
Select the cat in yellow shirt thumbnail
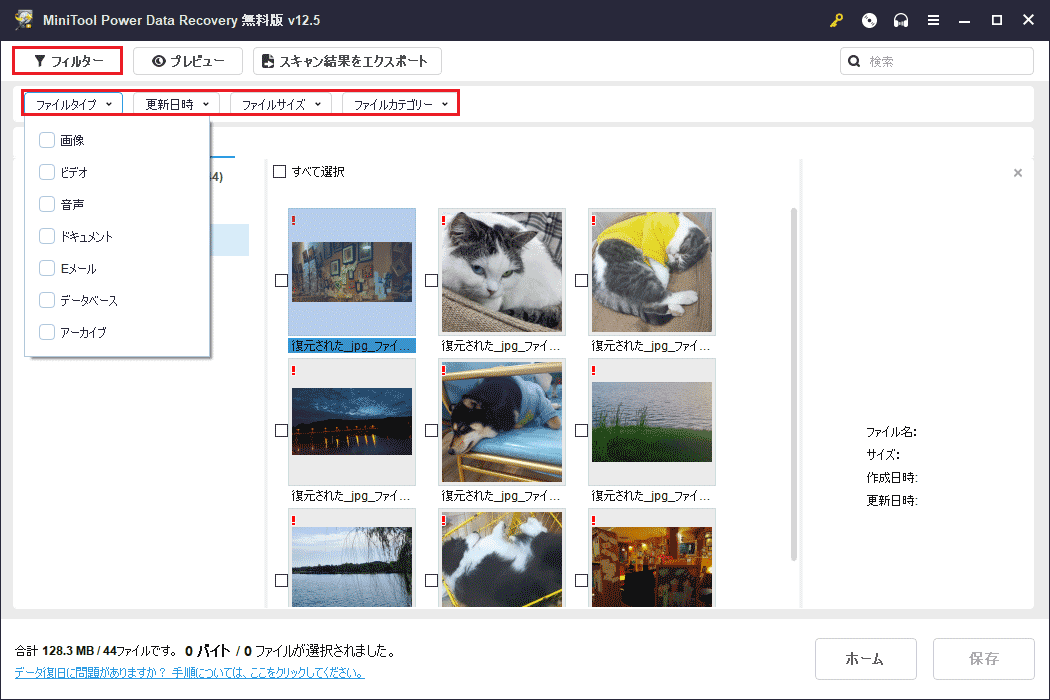pyautogui.click(x=652, y=272)
